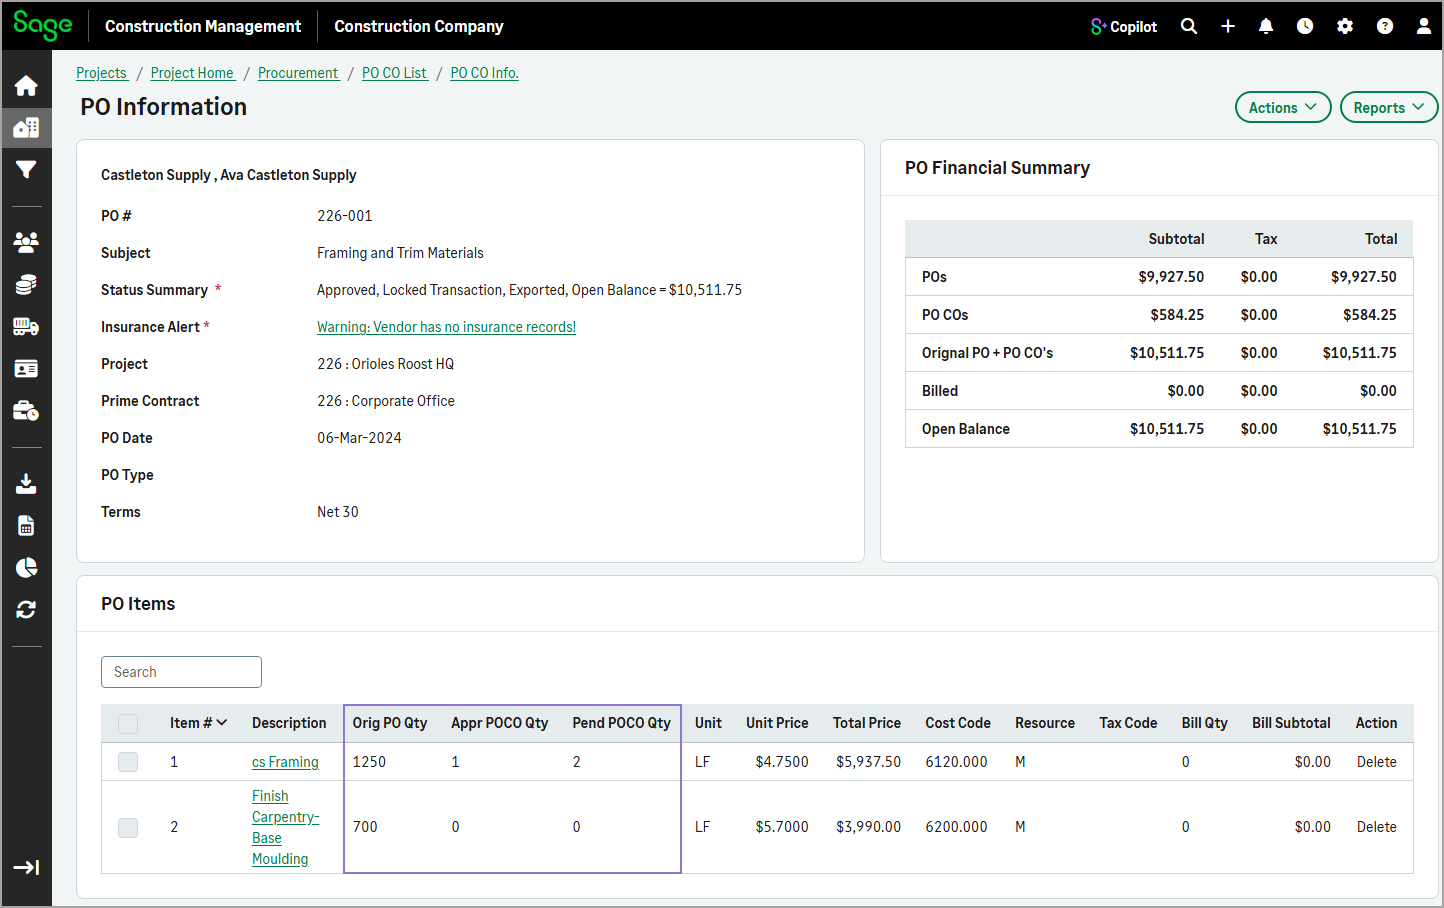Image resolution: width=1444 pixels, height=908 pixels.
Task: Click the $9,927.50 POs subtotal value
Action: 1171,277
